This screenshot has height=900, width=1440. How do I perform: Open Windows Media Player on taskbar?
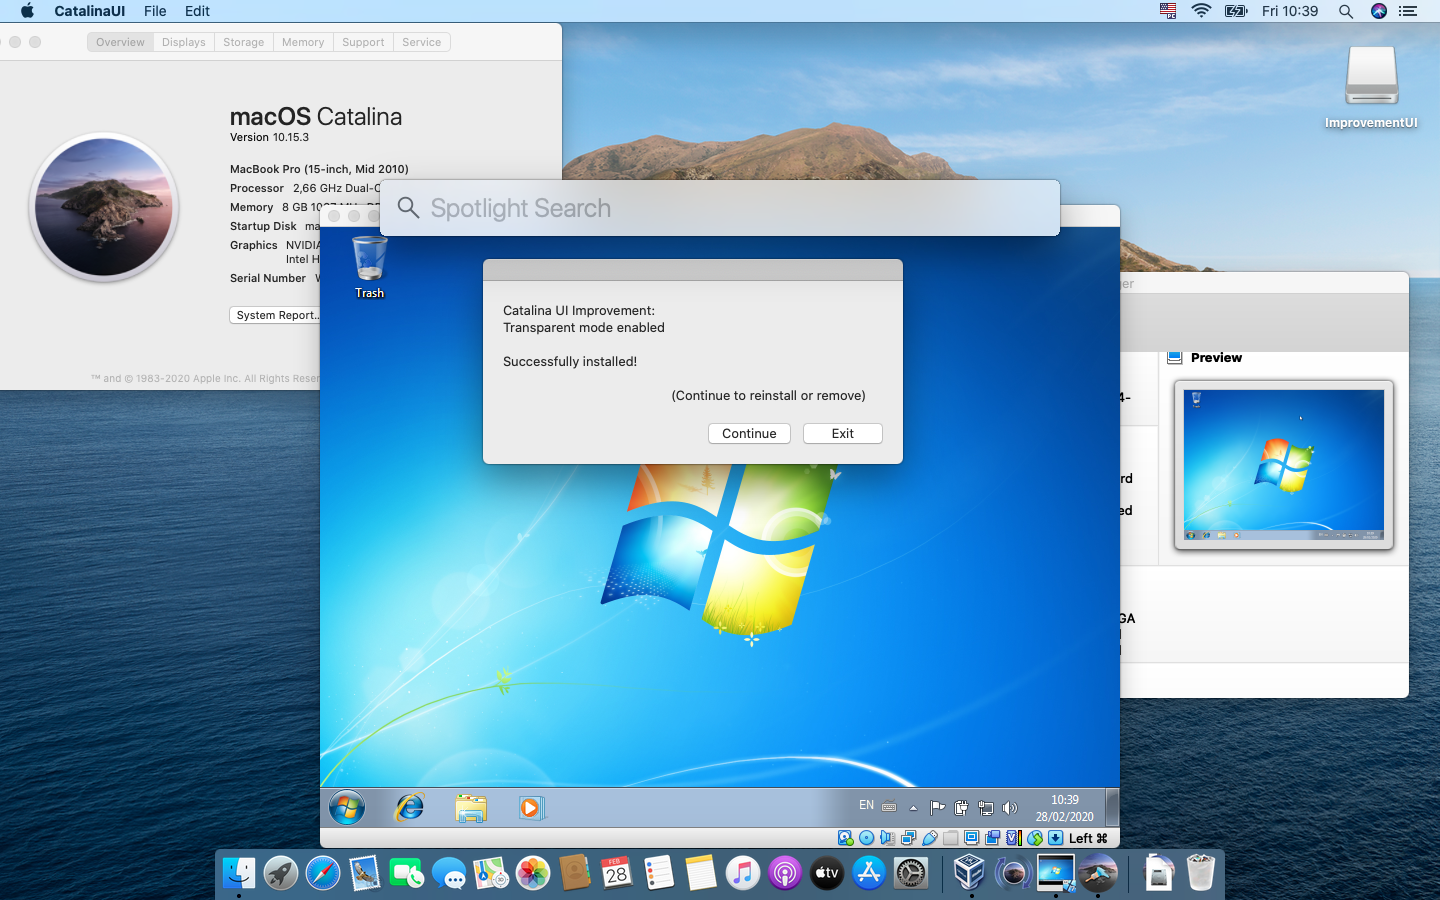coord(531,807)
